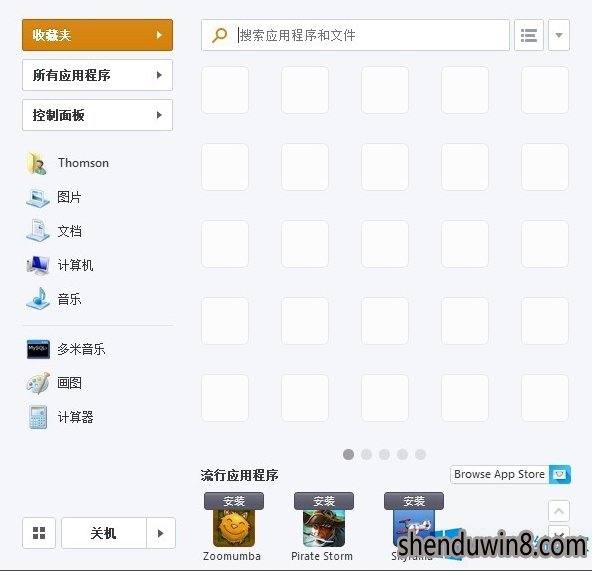Open the 图片 pictures library
Image resolution: width=592 pixels, height=571 pixels.
coord(54,197)
